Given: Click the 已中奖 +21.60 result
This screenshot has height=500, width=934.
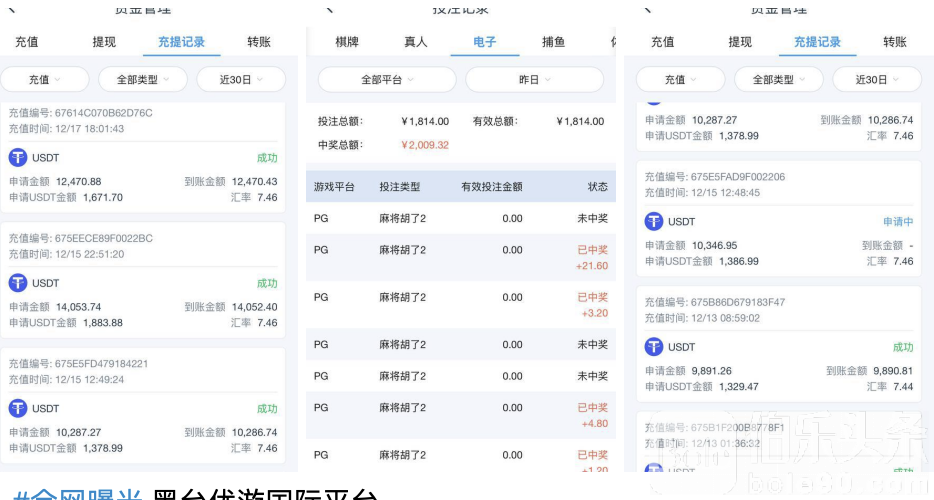Looking at the screenshot, I should (x=592, y=257).
